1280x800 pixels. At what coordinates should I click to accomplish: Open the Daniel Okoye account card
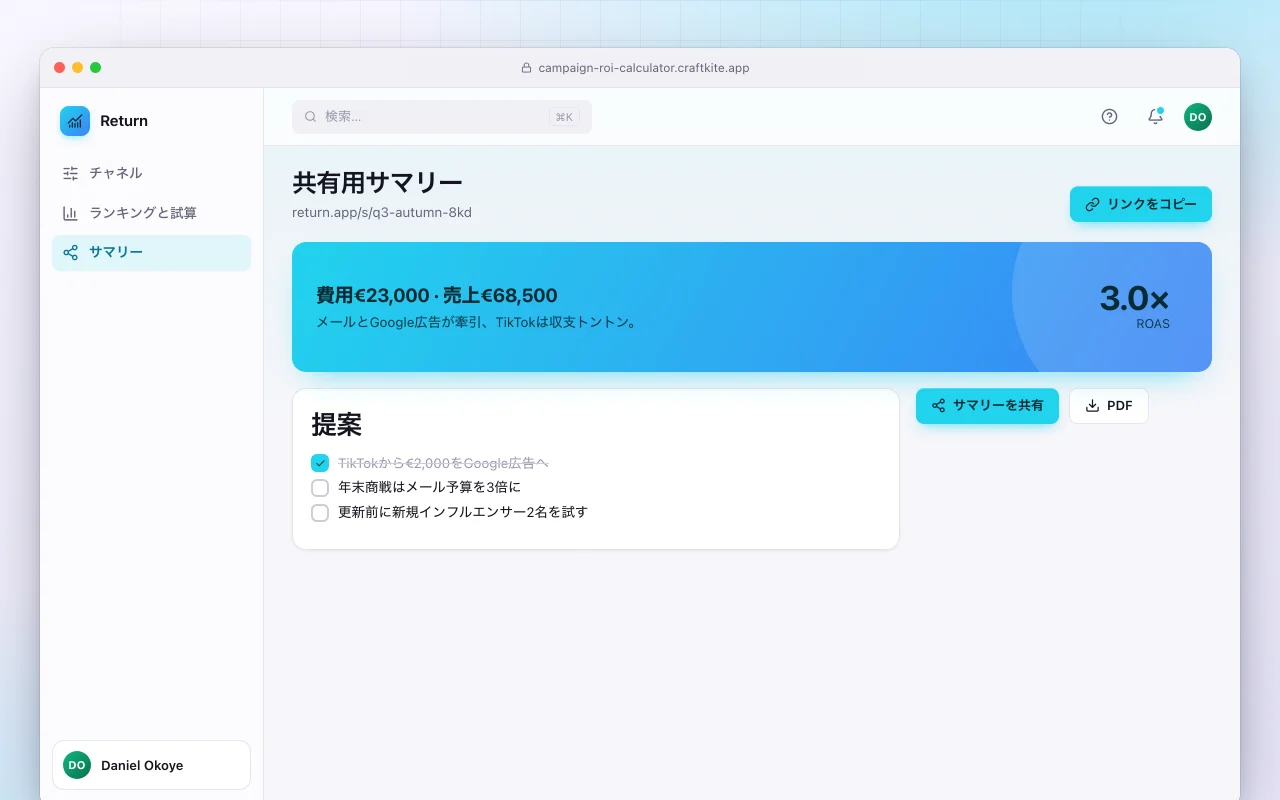tap(151, 765)
